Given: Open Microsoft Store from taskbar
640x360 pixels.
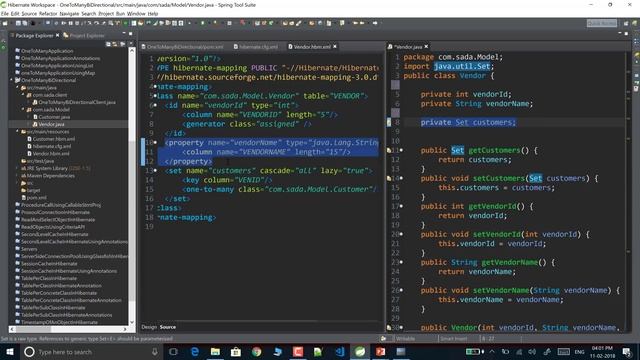Looking at the screenshot, I should pos(236,351).
